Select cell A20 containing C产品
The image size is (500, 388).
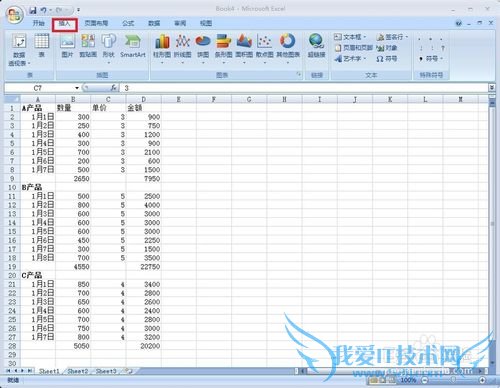tap(38, 275)
